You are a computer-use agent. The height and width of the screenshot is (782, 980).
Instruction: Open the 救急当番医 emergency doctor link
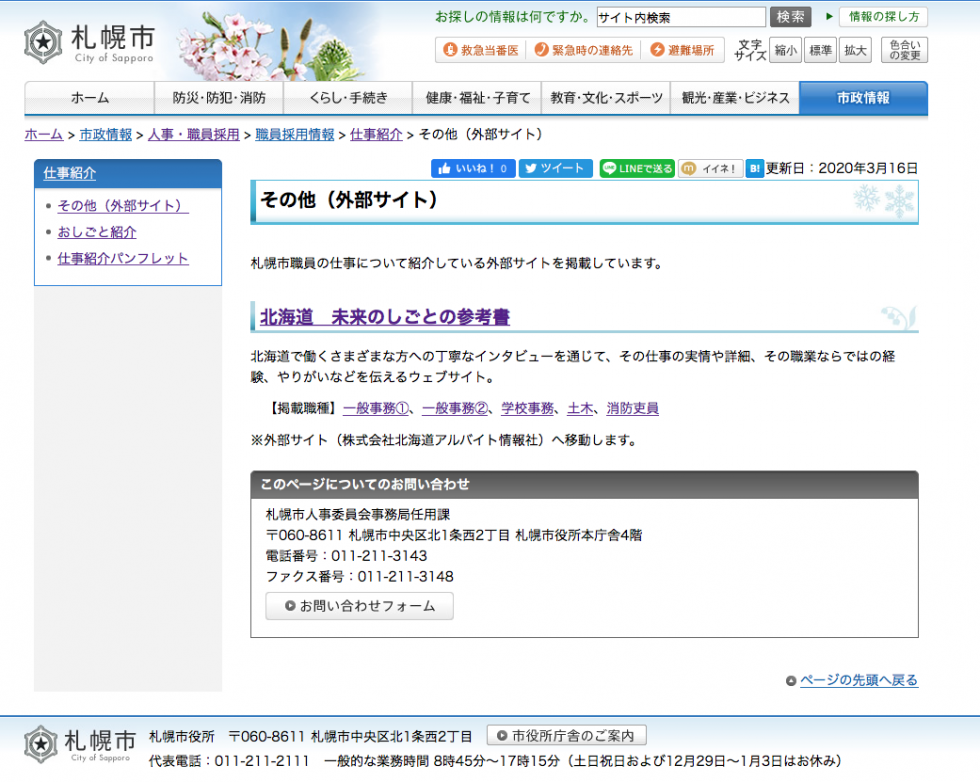click(481, 49)
